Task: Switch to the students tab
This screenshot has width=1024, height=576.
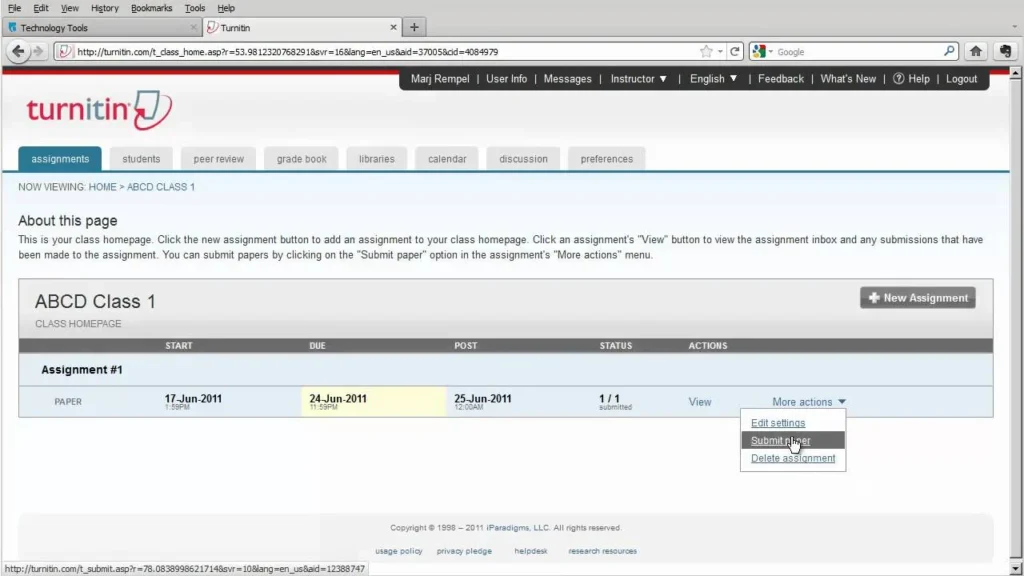Action: pyautogui.click(x=141, y=158)
